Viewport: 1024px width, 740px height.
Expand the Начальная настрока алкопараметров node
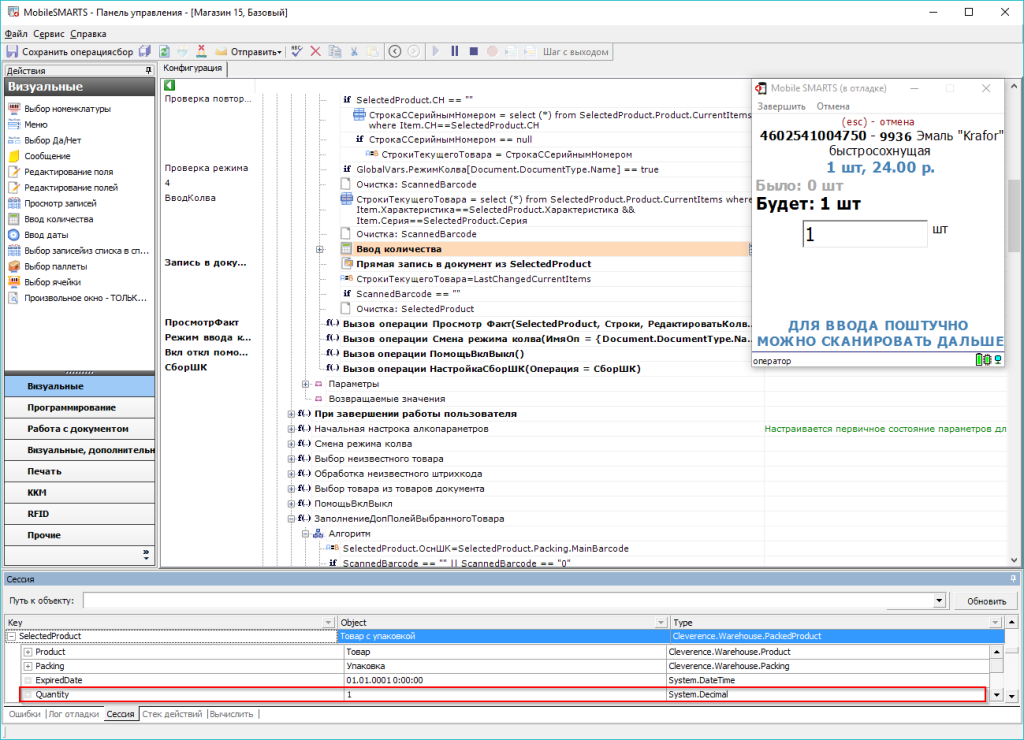click(x=291, y=428)
